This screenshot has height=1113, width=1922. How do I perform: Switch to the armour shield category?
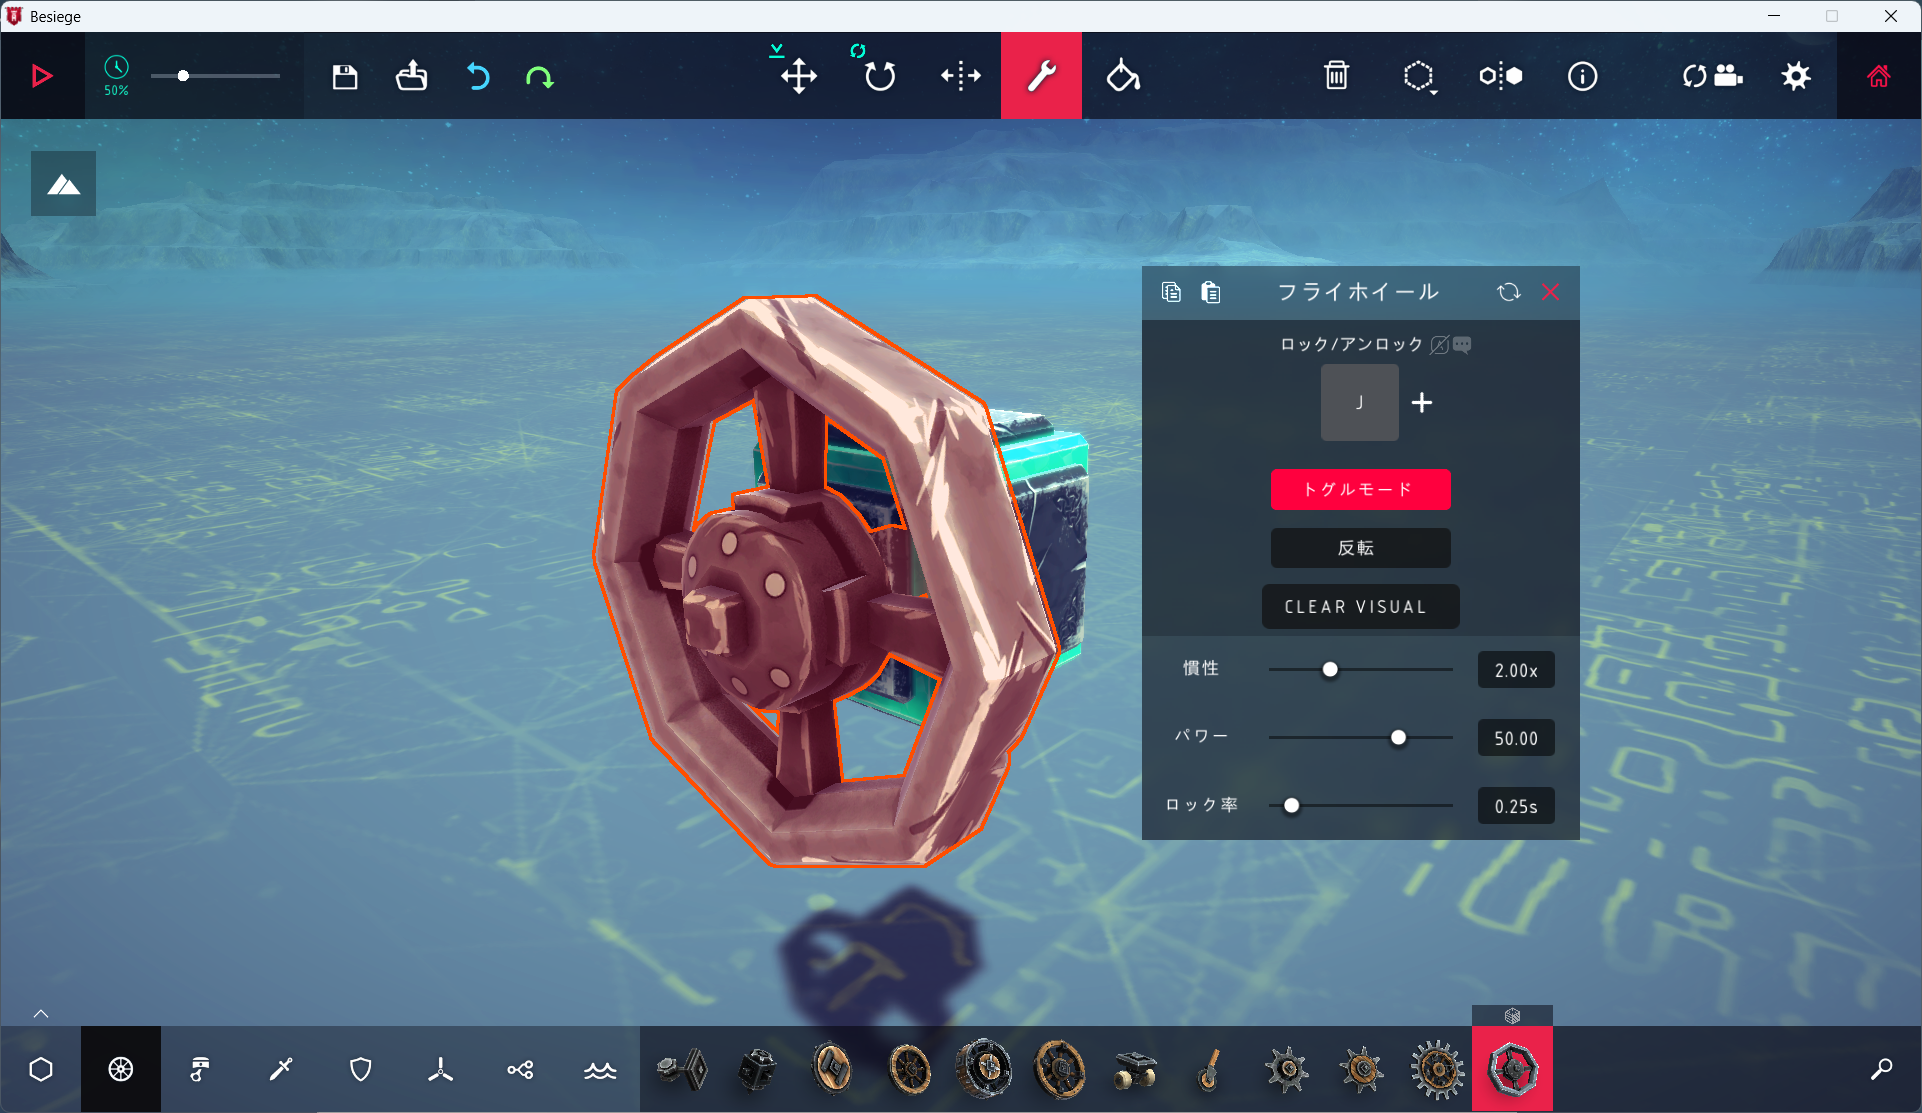coord(361,1069)
